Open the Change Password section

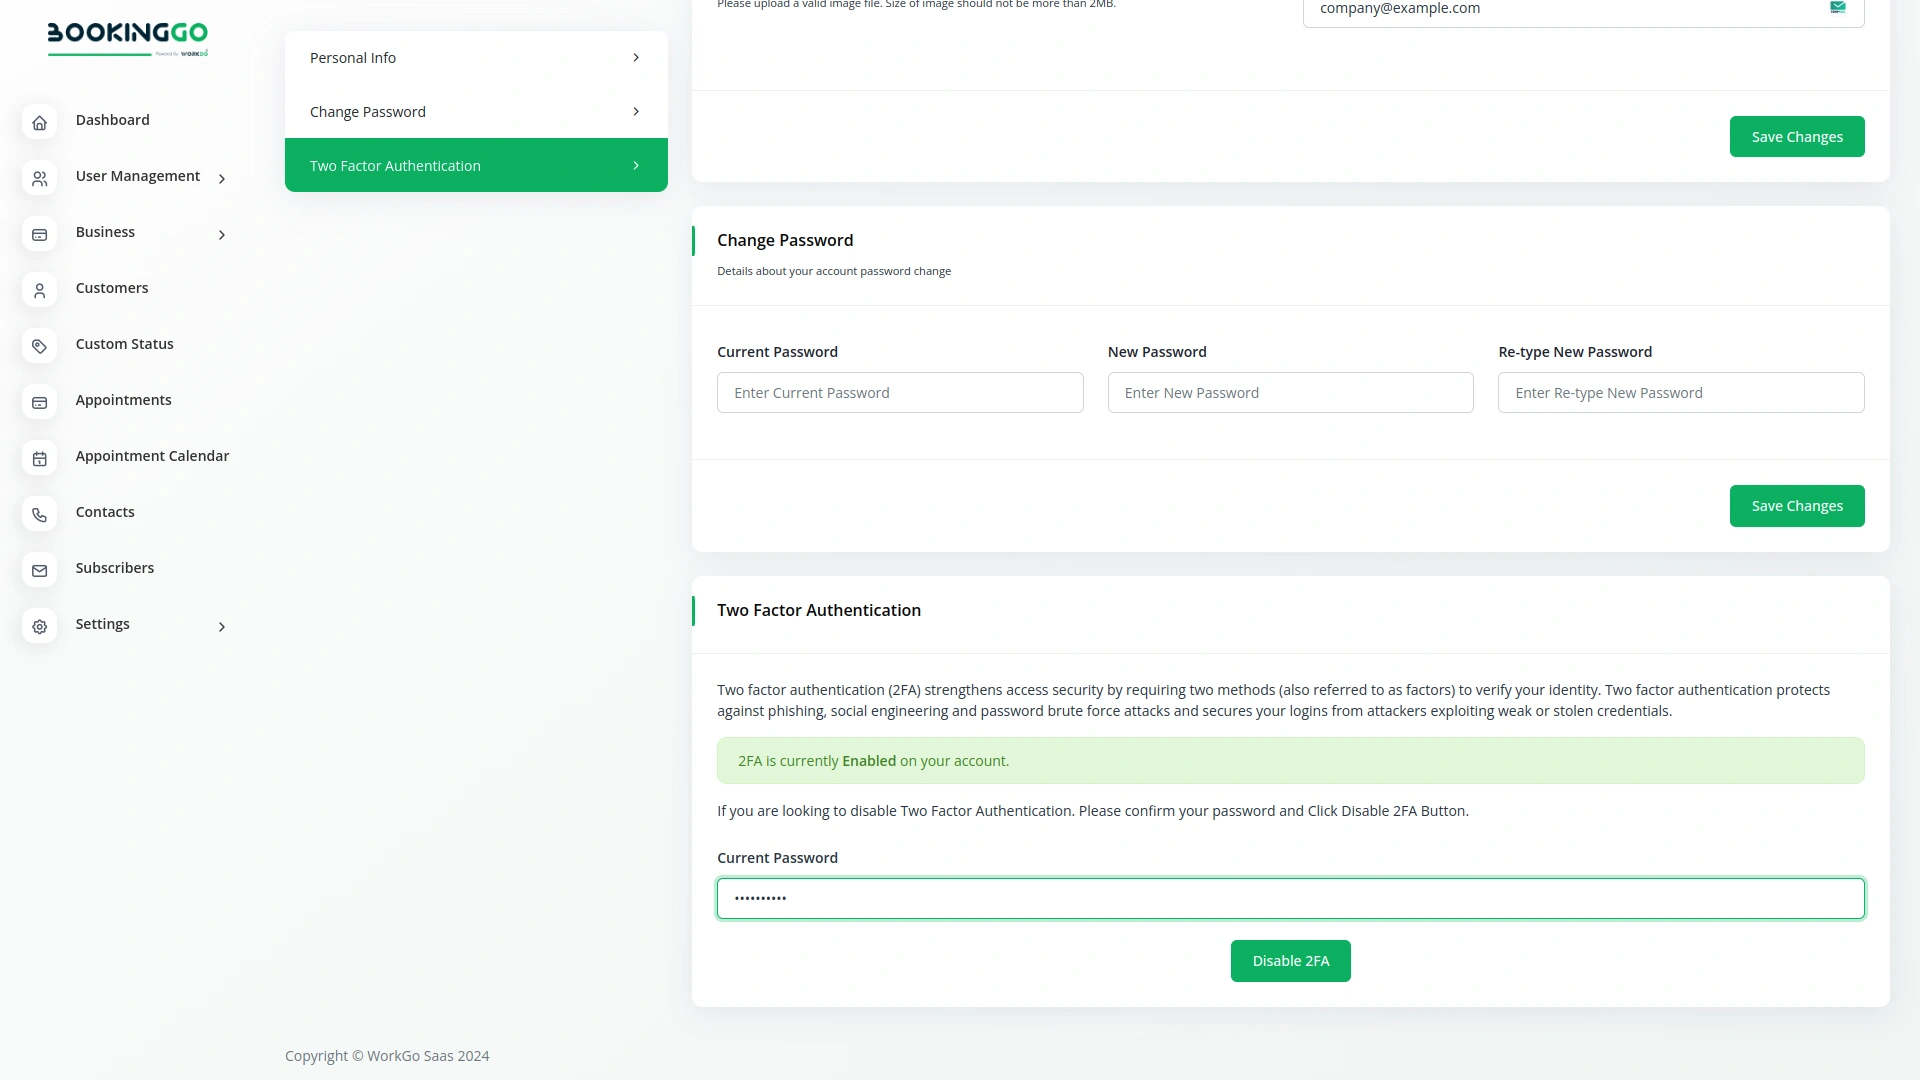click(x=476, y=111)
